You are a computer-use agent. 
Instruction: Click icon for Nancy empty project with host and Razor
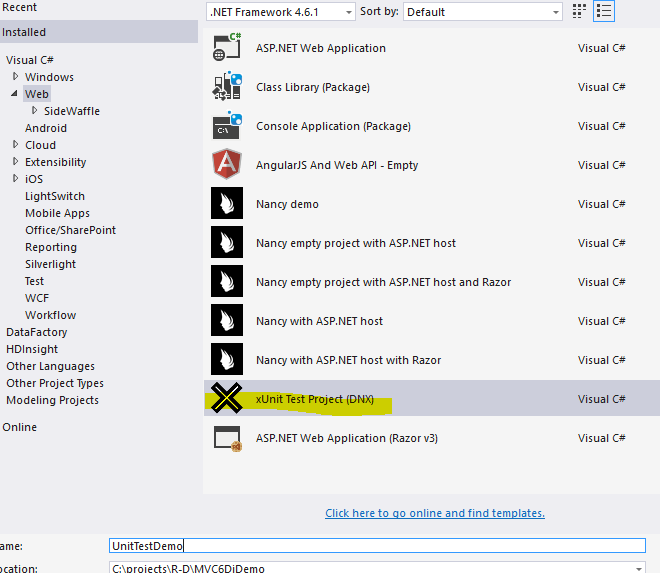227,281
